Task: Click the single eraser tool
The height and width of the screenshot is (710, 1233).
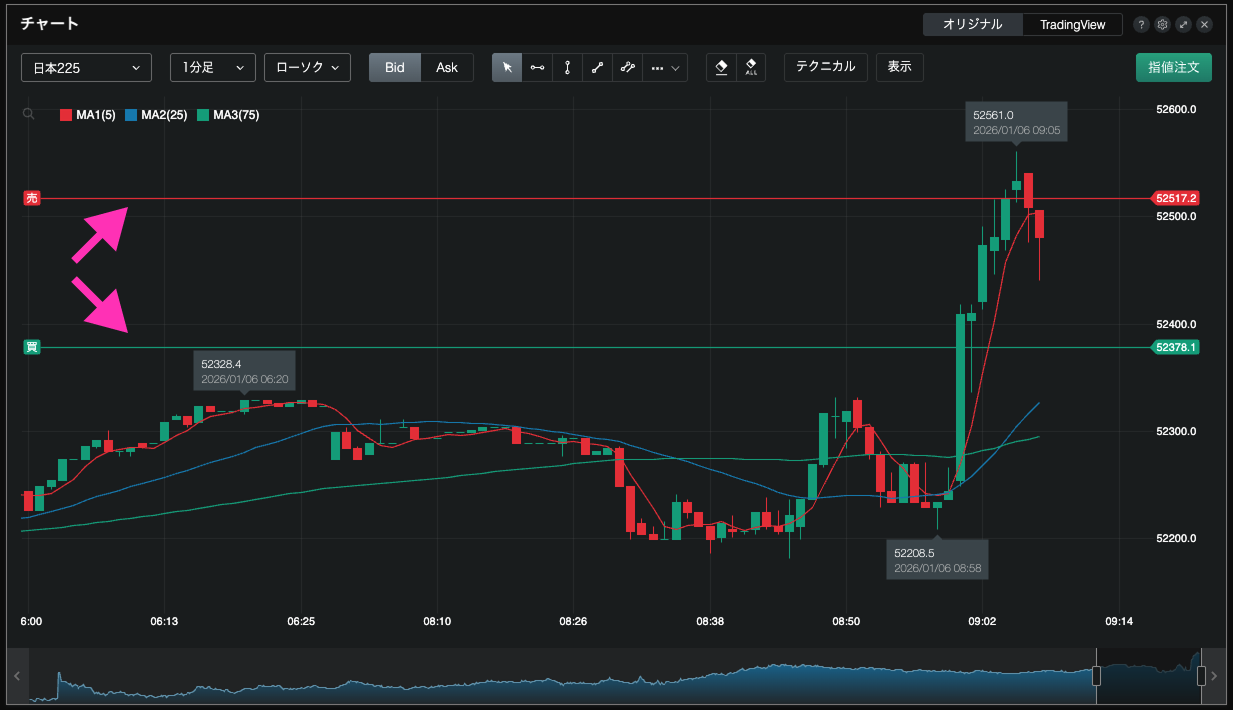Action: coord(721,68)
